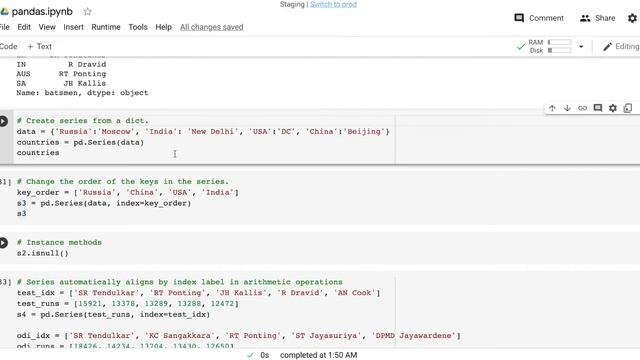Open the Insert menu
Image resolution: width=640 pixels, height=360 pixels.
coord(73,27)
